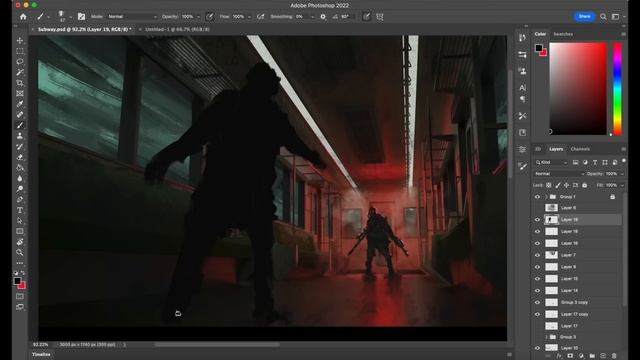This screenshot has width=640, height=360.
Task: Switch to the Untitled-1 document tab
Action: (177, 29)
